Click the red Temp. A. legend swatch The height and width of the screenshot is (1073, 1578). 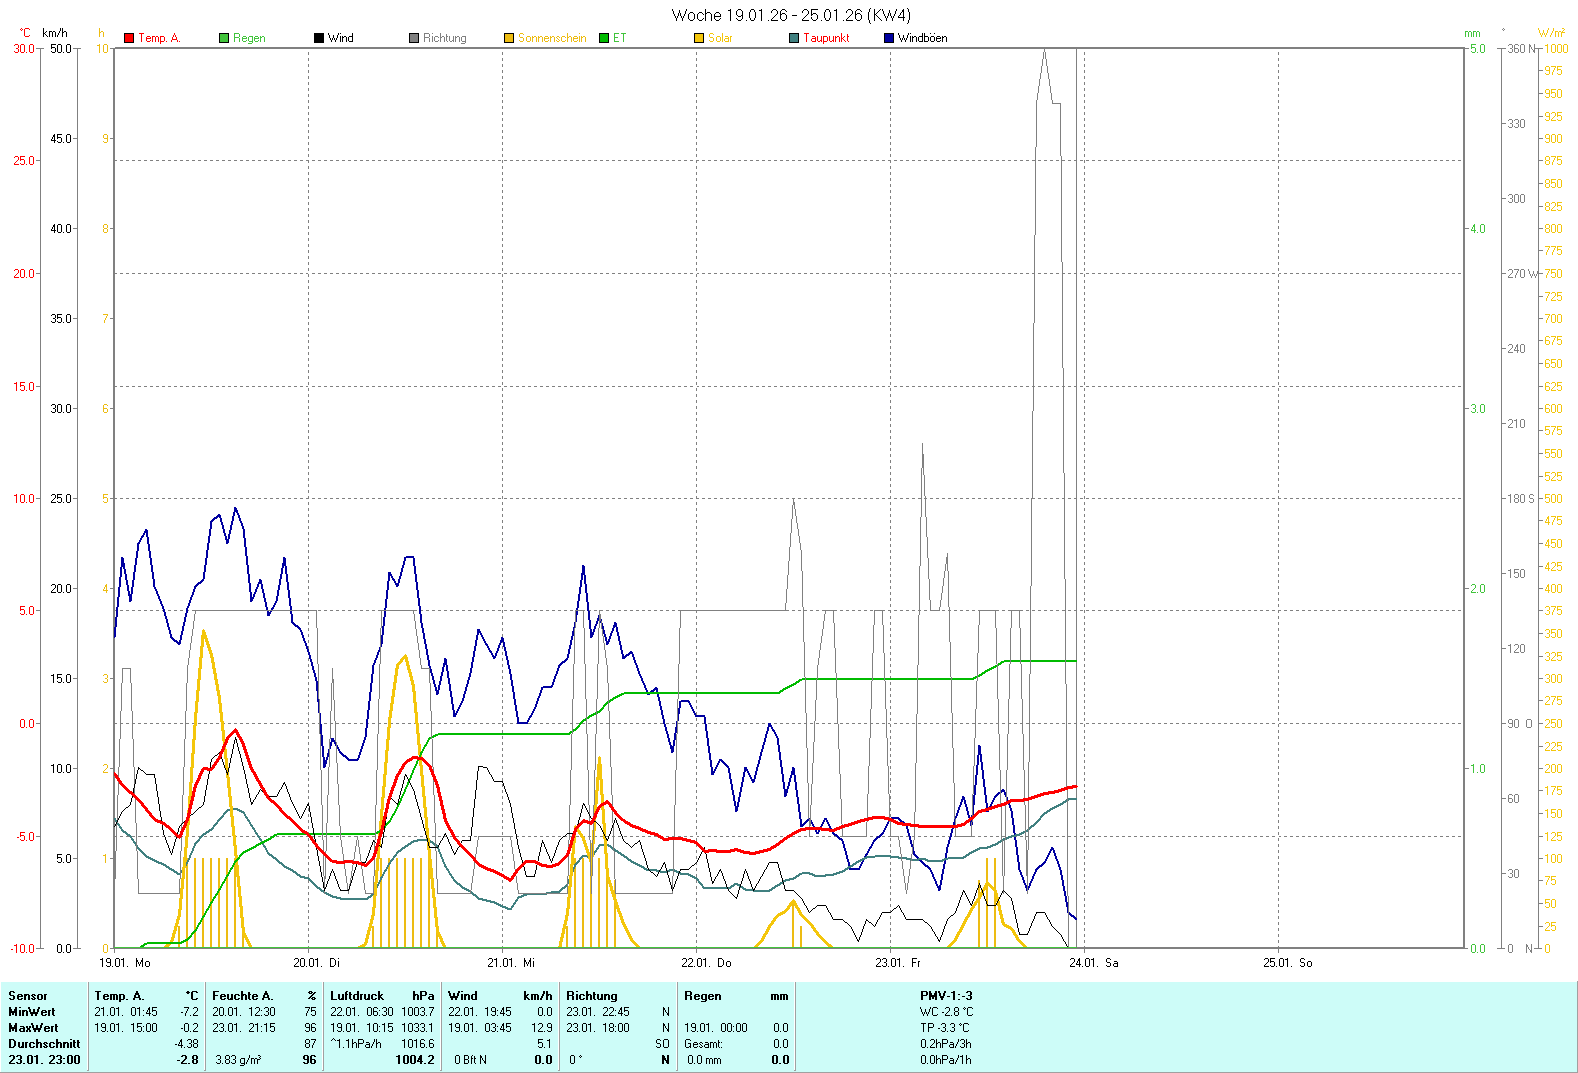pos(129,38)
